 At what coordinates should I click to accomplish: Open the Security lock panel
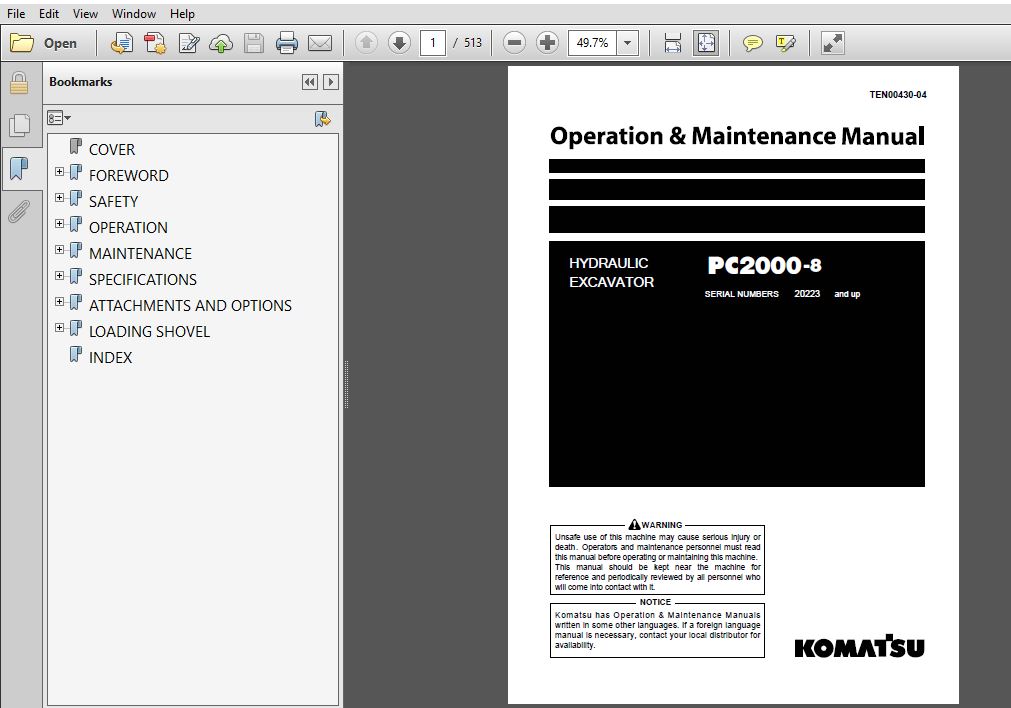click(19, 83)
